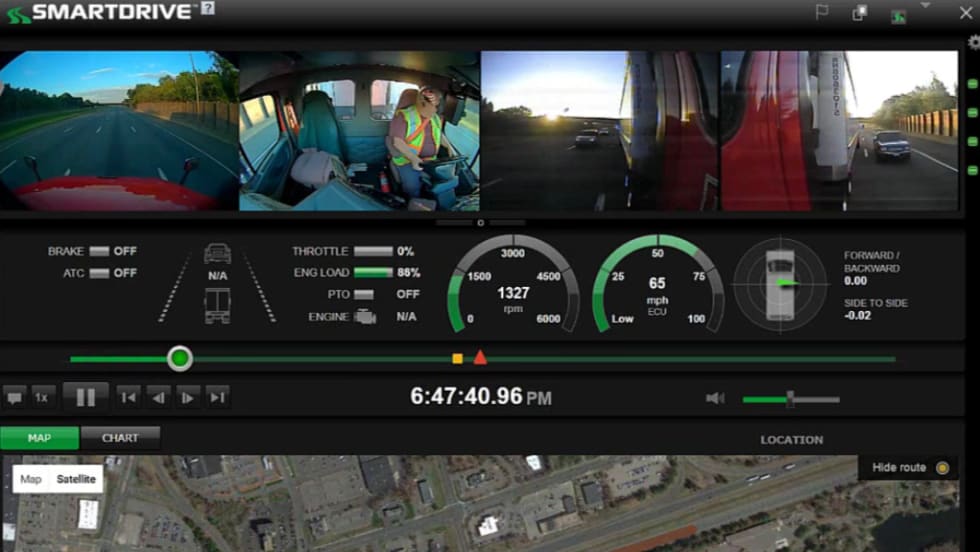
Task: Switch to the CHART tab
Action: coord(120,438)
